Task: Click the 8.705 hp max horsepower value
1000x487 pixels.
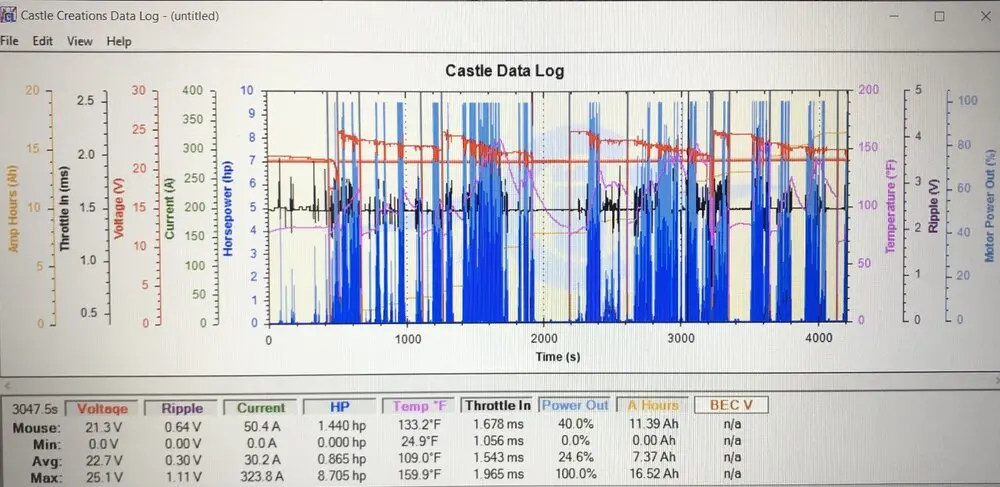Action: pyautogui.click(x=342, y=475)
